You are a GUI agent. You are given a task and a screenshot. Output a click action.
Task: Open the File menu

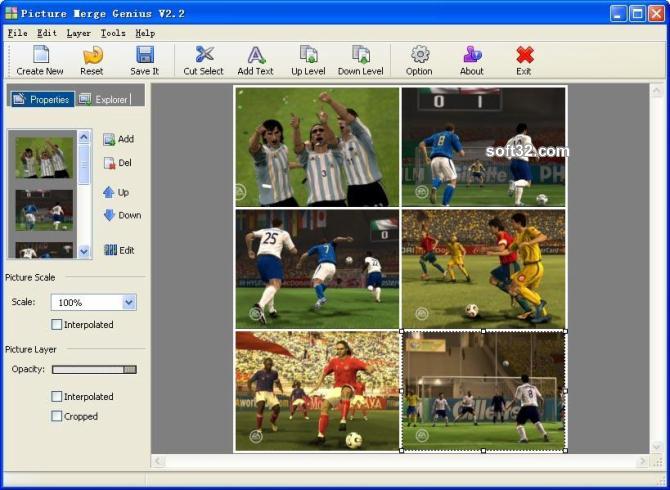tap(18, 33)
